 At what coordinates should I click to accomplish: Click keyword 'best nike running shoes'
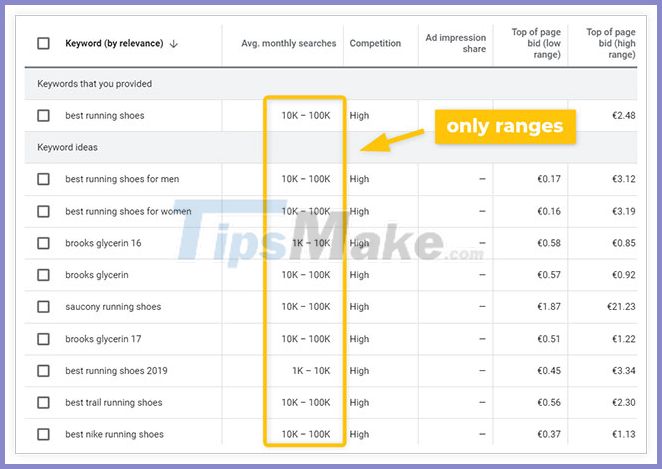point(114,434)
